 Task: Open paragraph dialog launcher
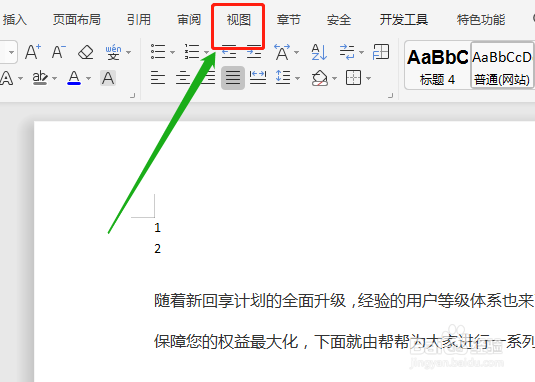[391, 96]
